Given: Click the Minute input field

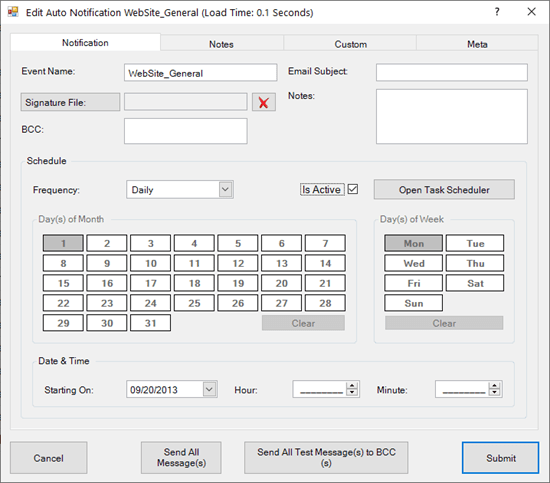Looking at the screenshot, I should [x=462, y=389].
